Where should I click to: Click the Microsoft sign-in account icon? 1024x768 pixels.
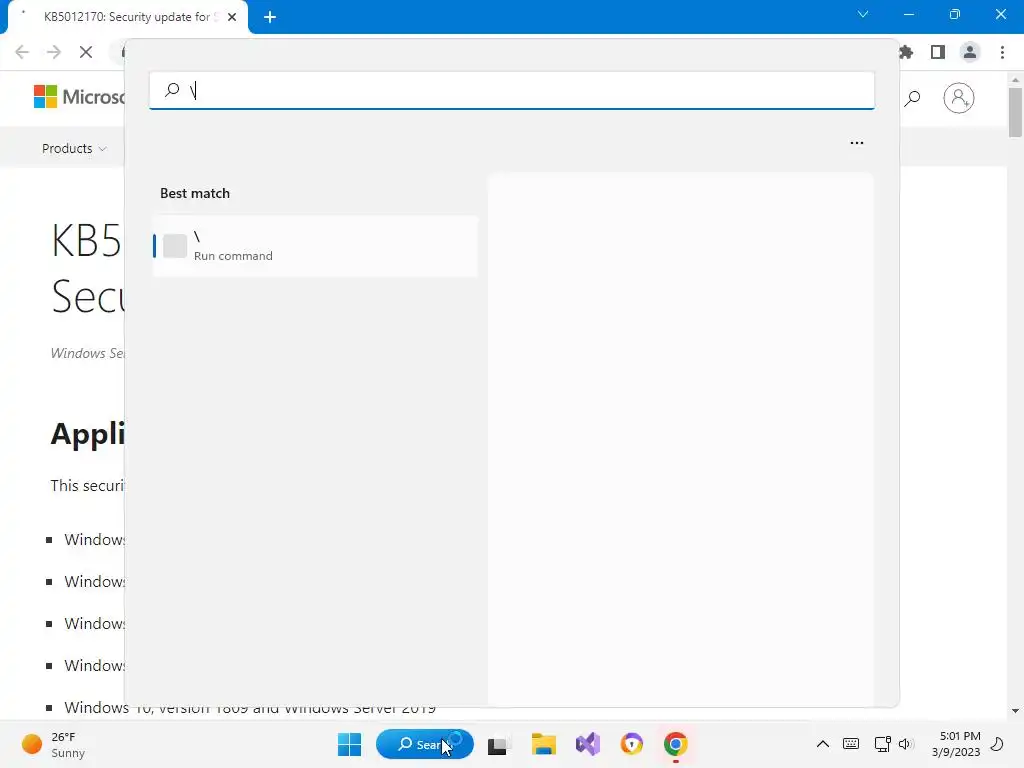click(x=959, y=98)
